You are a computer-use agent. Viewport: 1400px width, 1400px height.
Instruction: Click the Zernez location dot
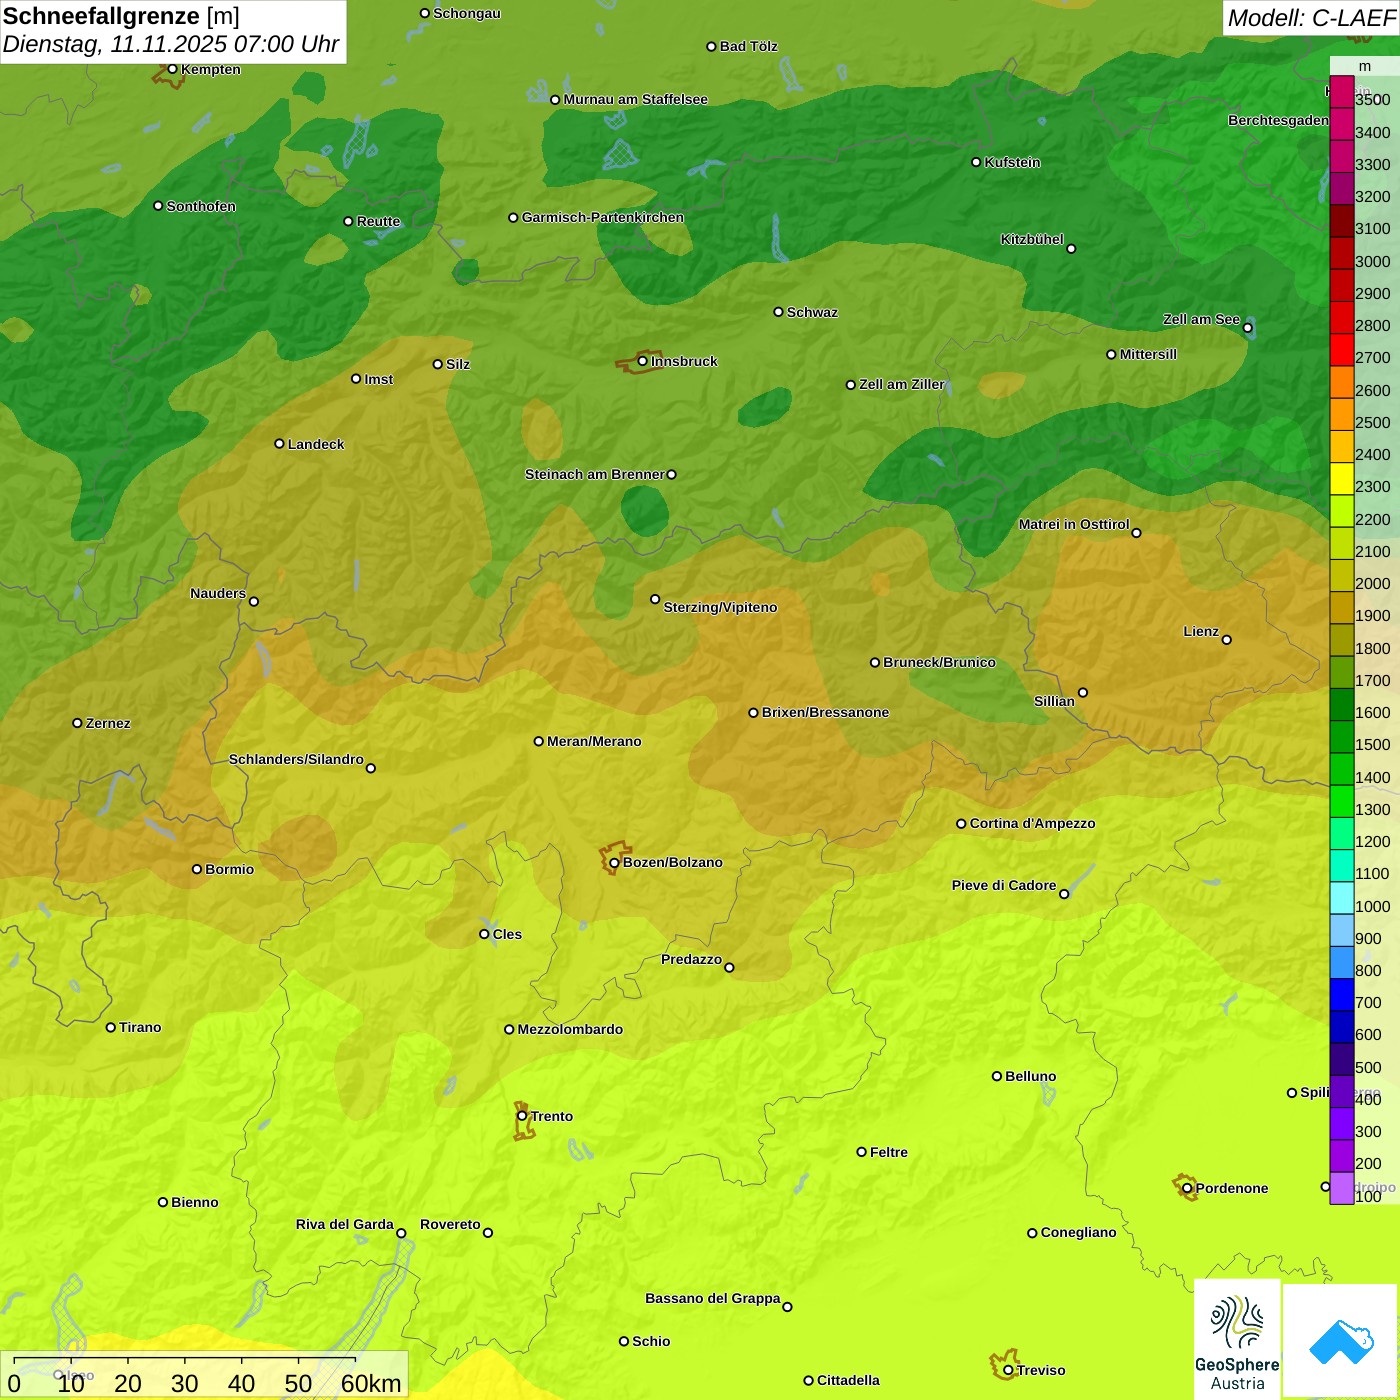click(x=78, y=723)
